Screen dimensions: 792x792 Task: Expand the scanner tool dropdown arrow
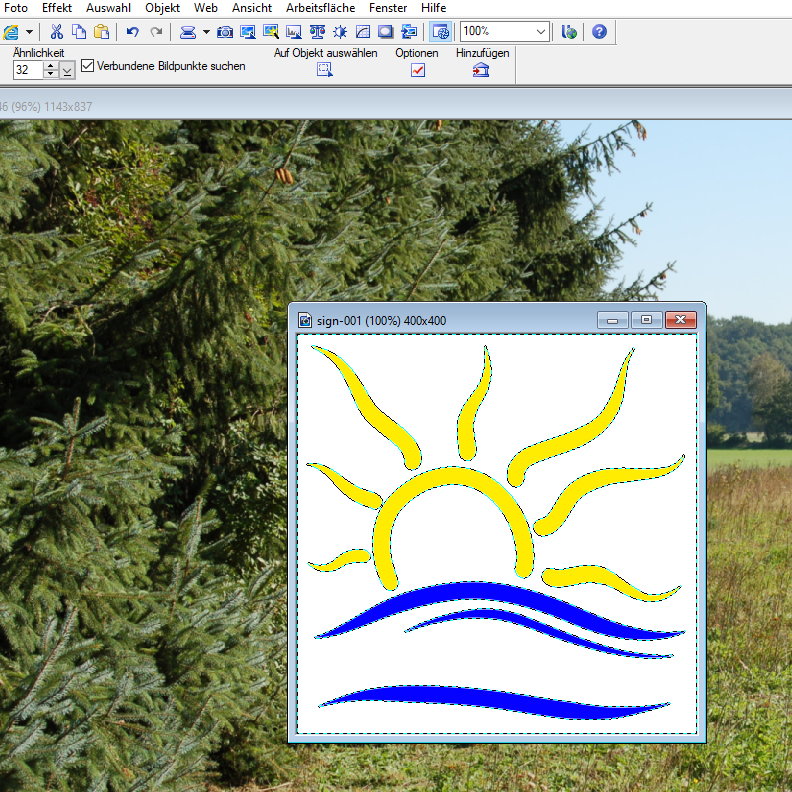(x=206, y=32)
